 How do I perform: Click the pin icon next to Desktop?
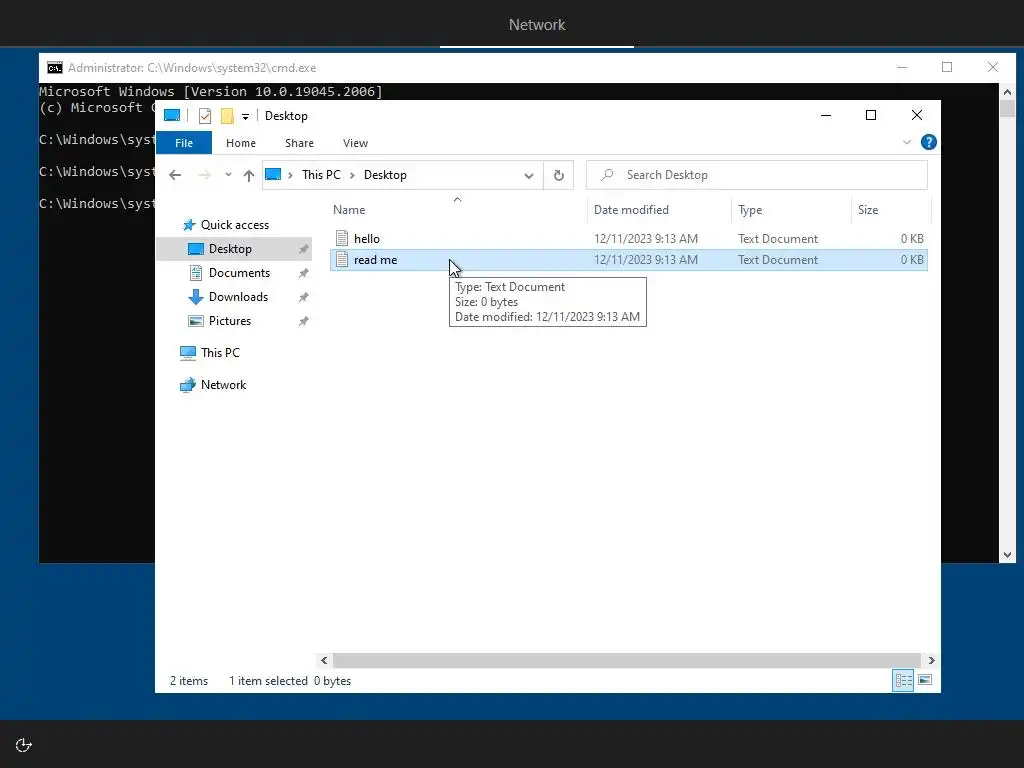pos(303,249)
